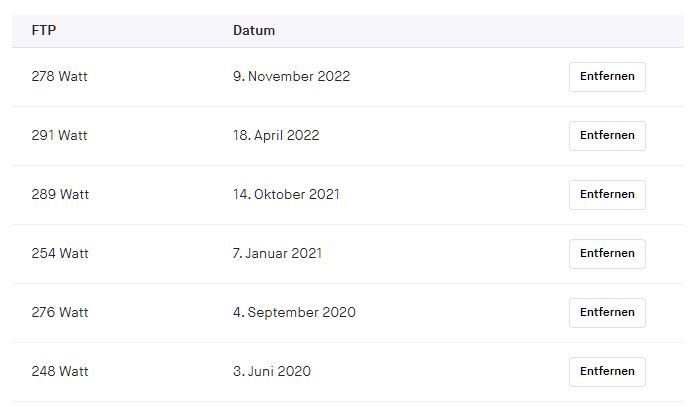Click Entfernen for 18. April 2022

click(x=607, y=136)
